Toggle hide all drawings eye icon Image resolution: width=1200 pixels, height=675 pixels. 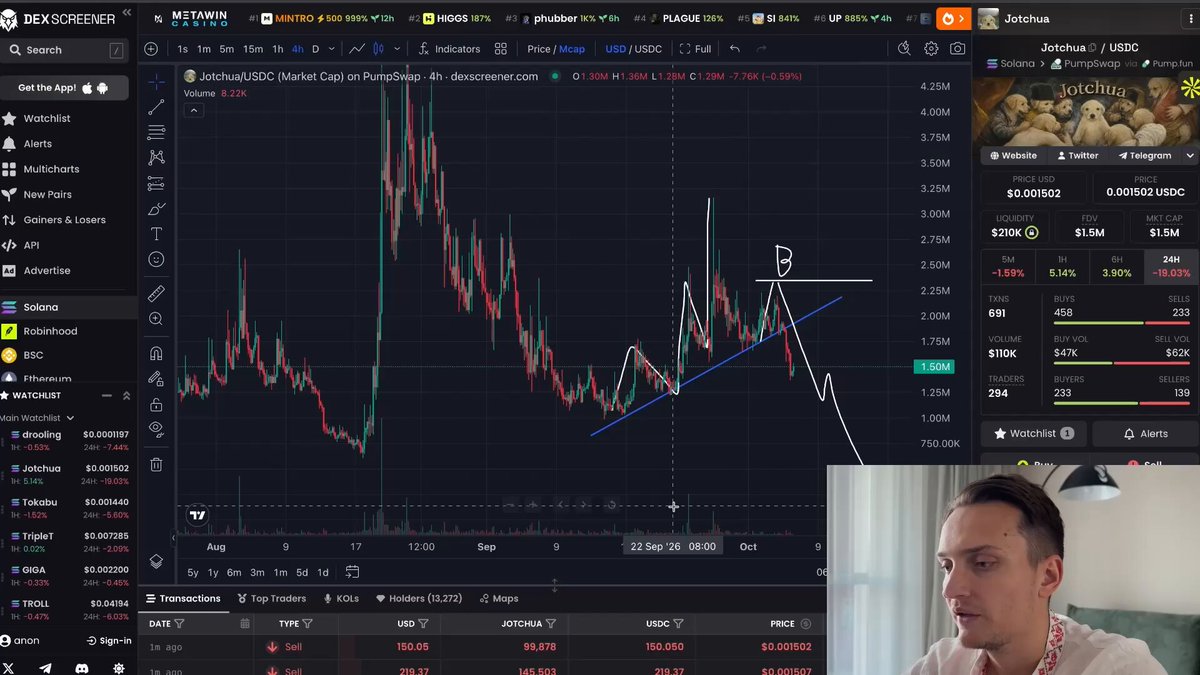tap(156, 429)
